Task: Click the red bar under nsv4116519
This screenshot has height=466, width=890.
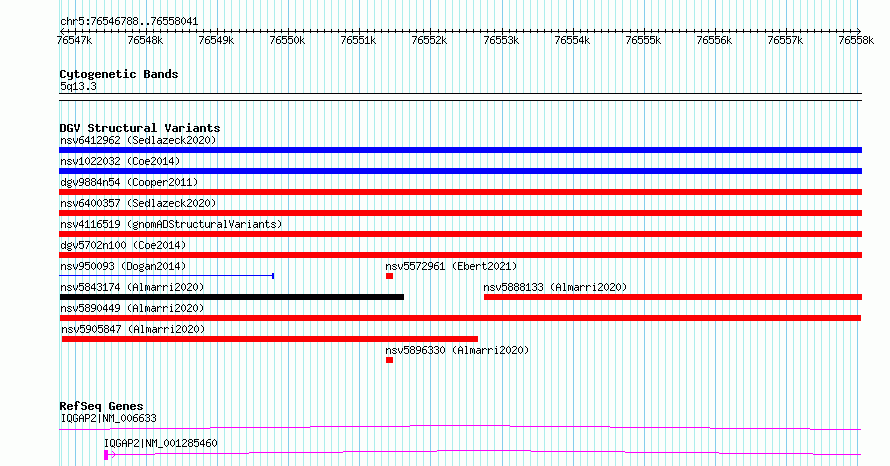Action: click(x=460, y=234)
